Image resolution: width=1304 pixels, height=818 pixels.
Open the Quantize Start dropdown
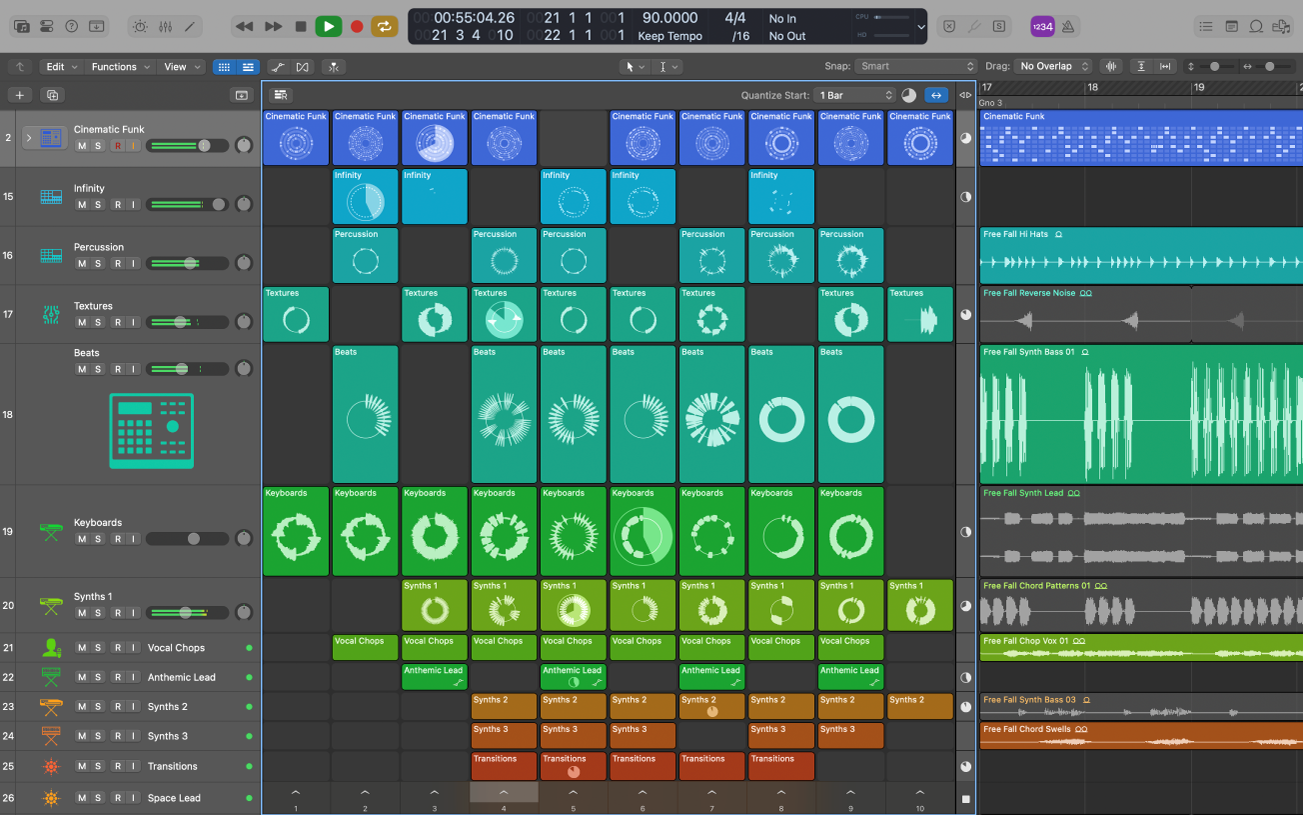coord(855,95)
